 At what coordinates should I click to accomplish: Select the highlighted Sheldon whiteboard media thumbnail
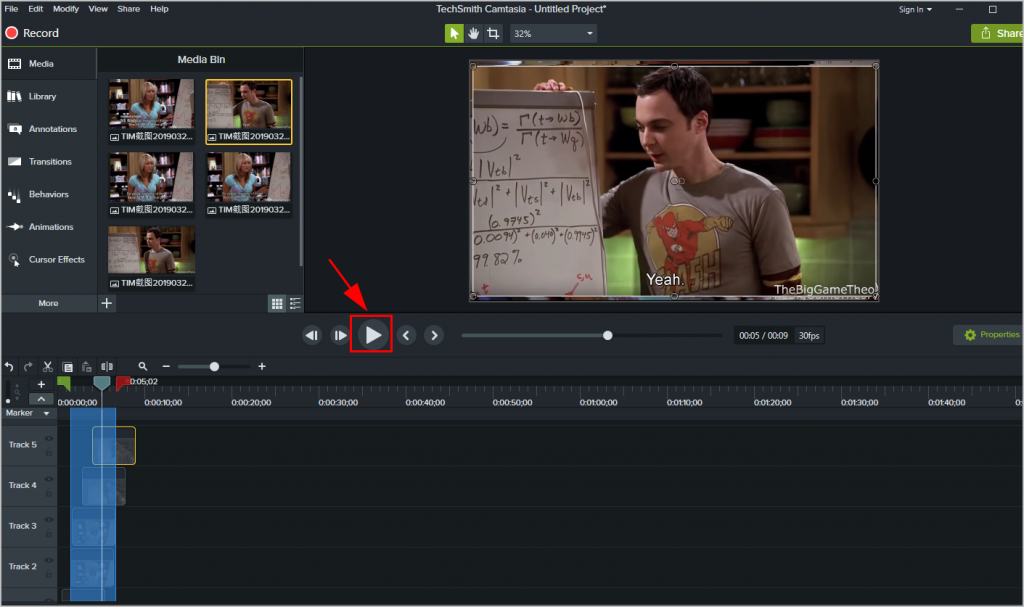tap(249, 111)
